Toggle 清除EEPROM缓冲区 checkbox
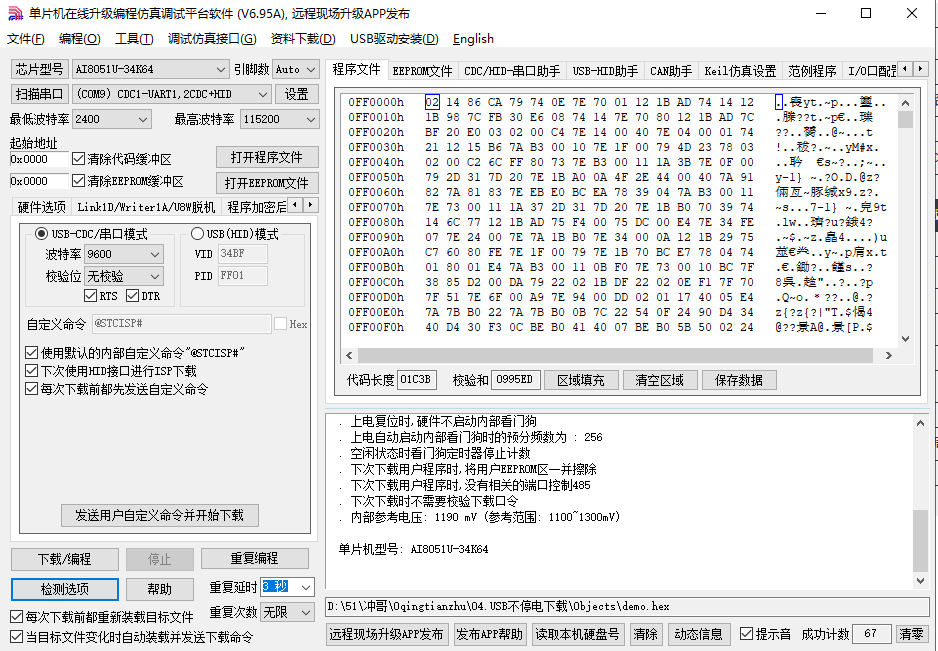This screenshot has width=938, height=651. pyautogui.click(x=78, y=181)
